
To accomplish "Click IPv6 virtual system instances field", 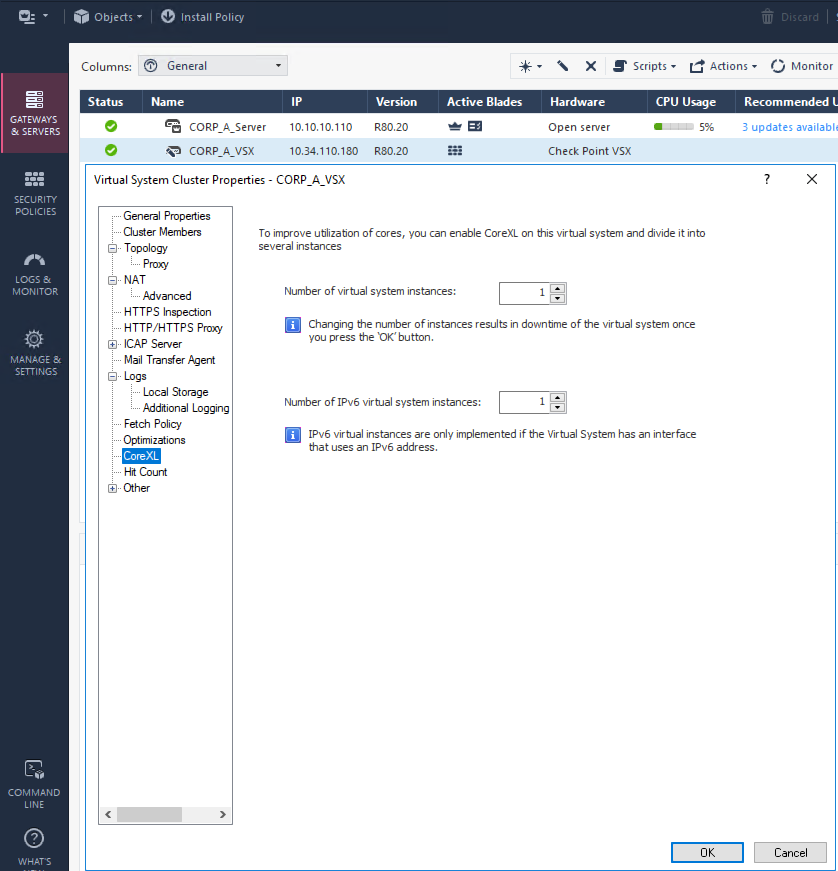I will tap(524, 402).
